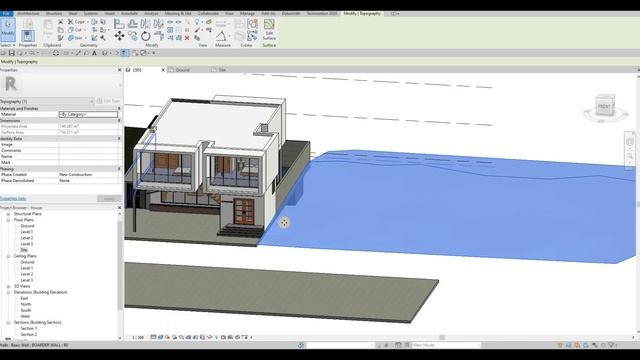Close the Project Browser panel
This screenshot has width=640, height=360.
120,208
